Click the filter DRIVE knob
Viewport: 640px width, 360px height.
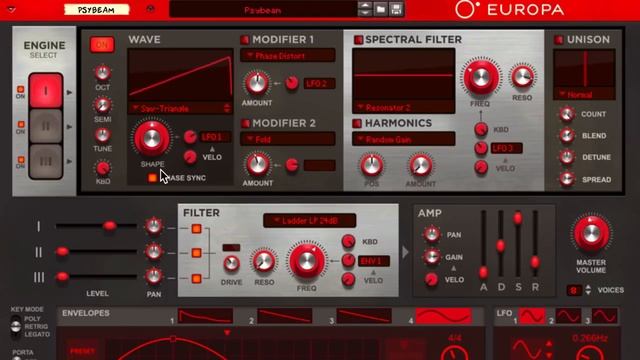[231, 264]
